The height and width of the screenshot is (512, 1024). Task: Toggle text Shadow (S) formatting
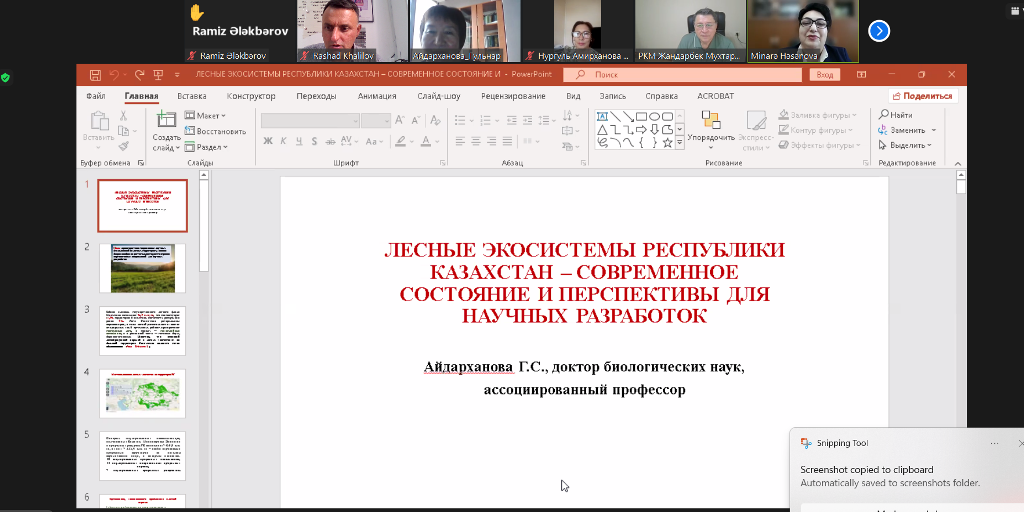[314, 141]
